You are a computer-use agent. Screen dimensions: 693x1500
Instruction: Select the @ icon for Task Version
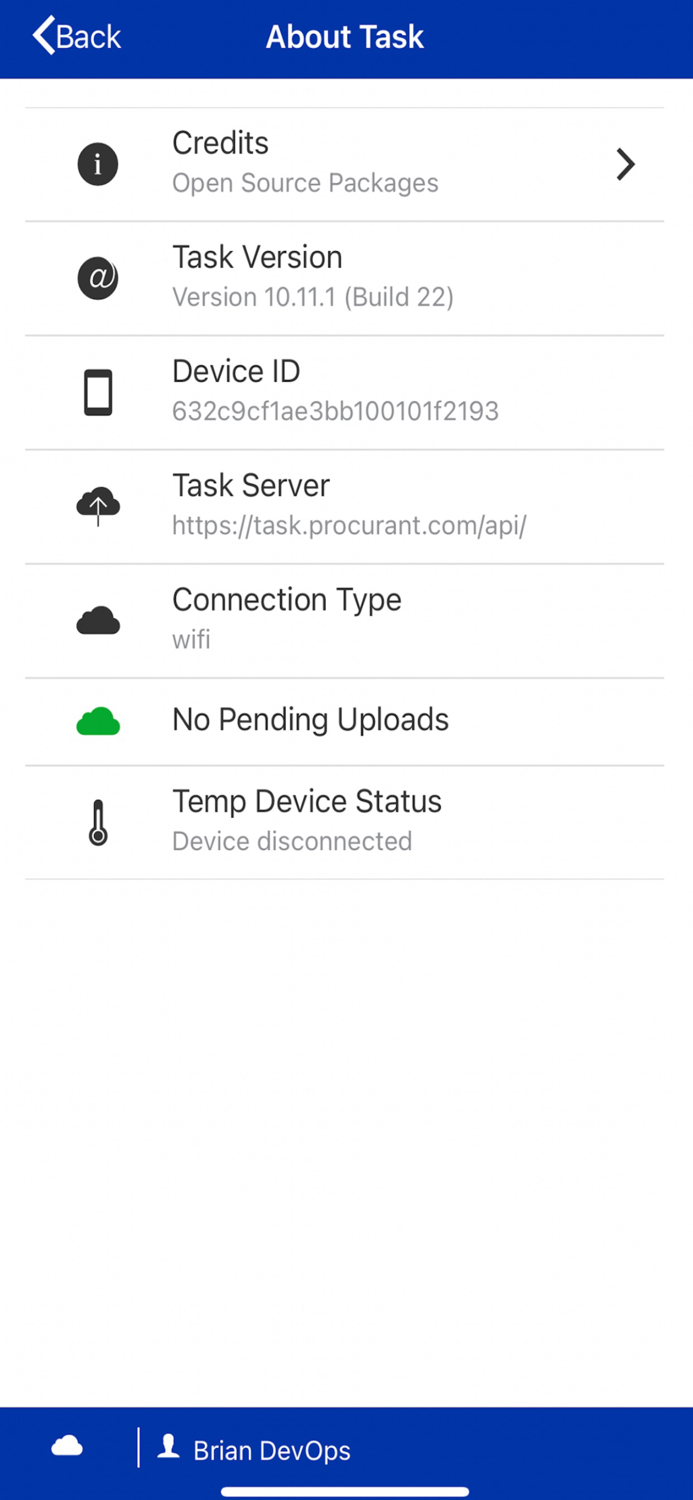pos(97,279)
